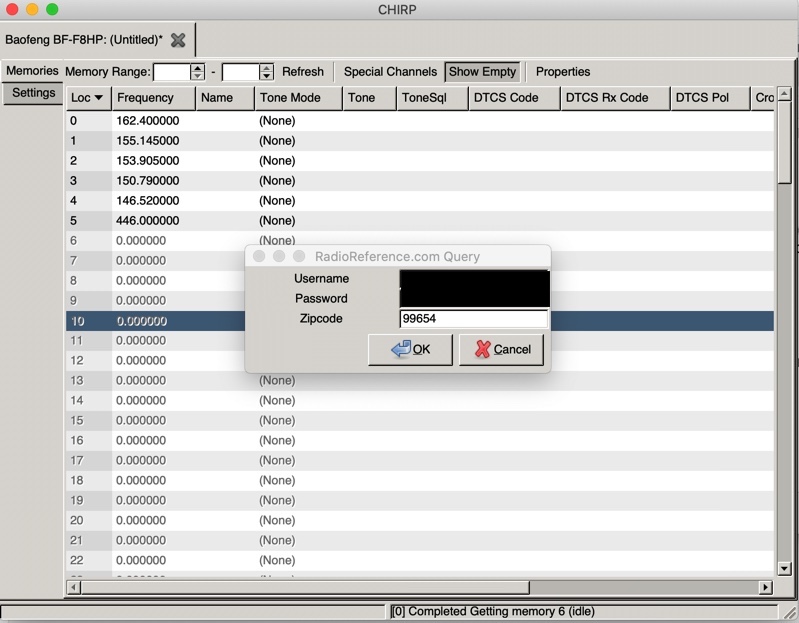Decrement the Memory Range end spinner

coord(267,76)
